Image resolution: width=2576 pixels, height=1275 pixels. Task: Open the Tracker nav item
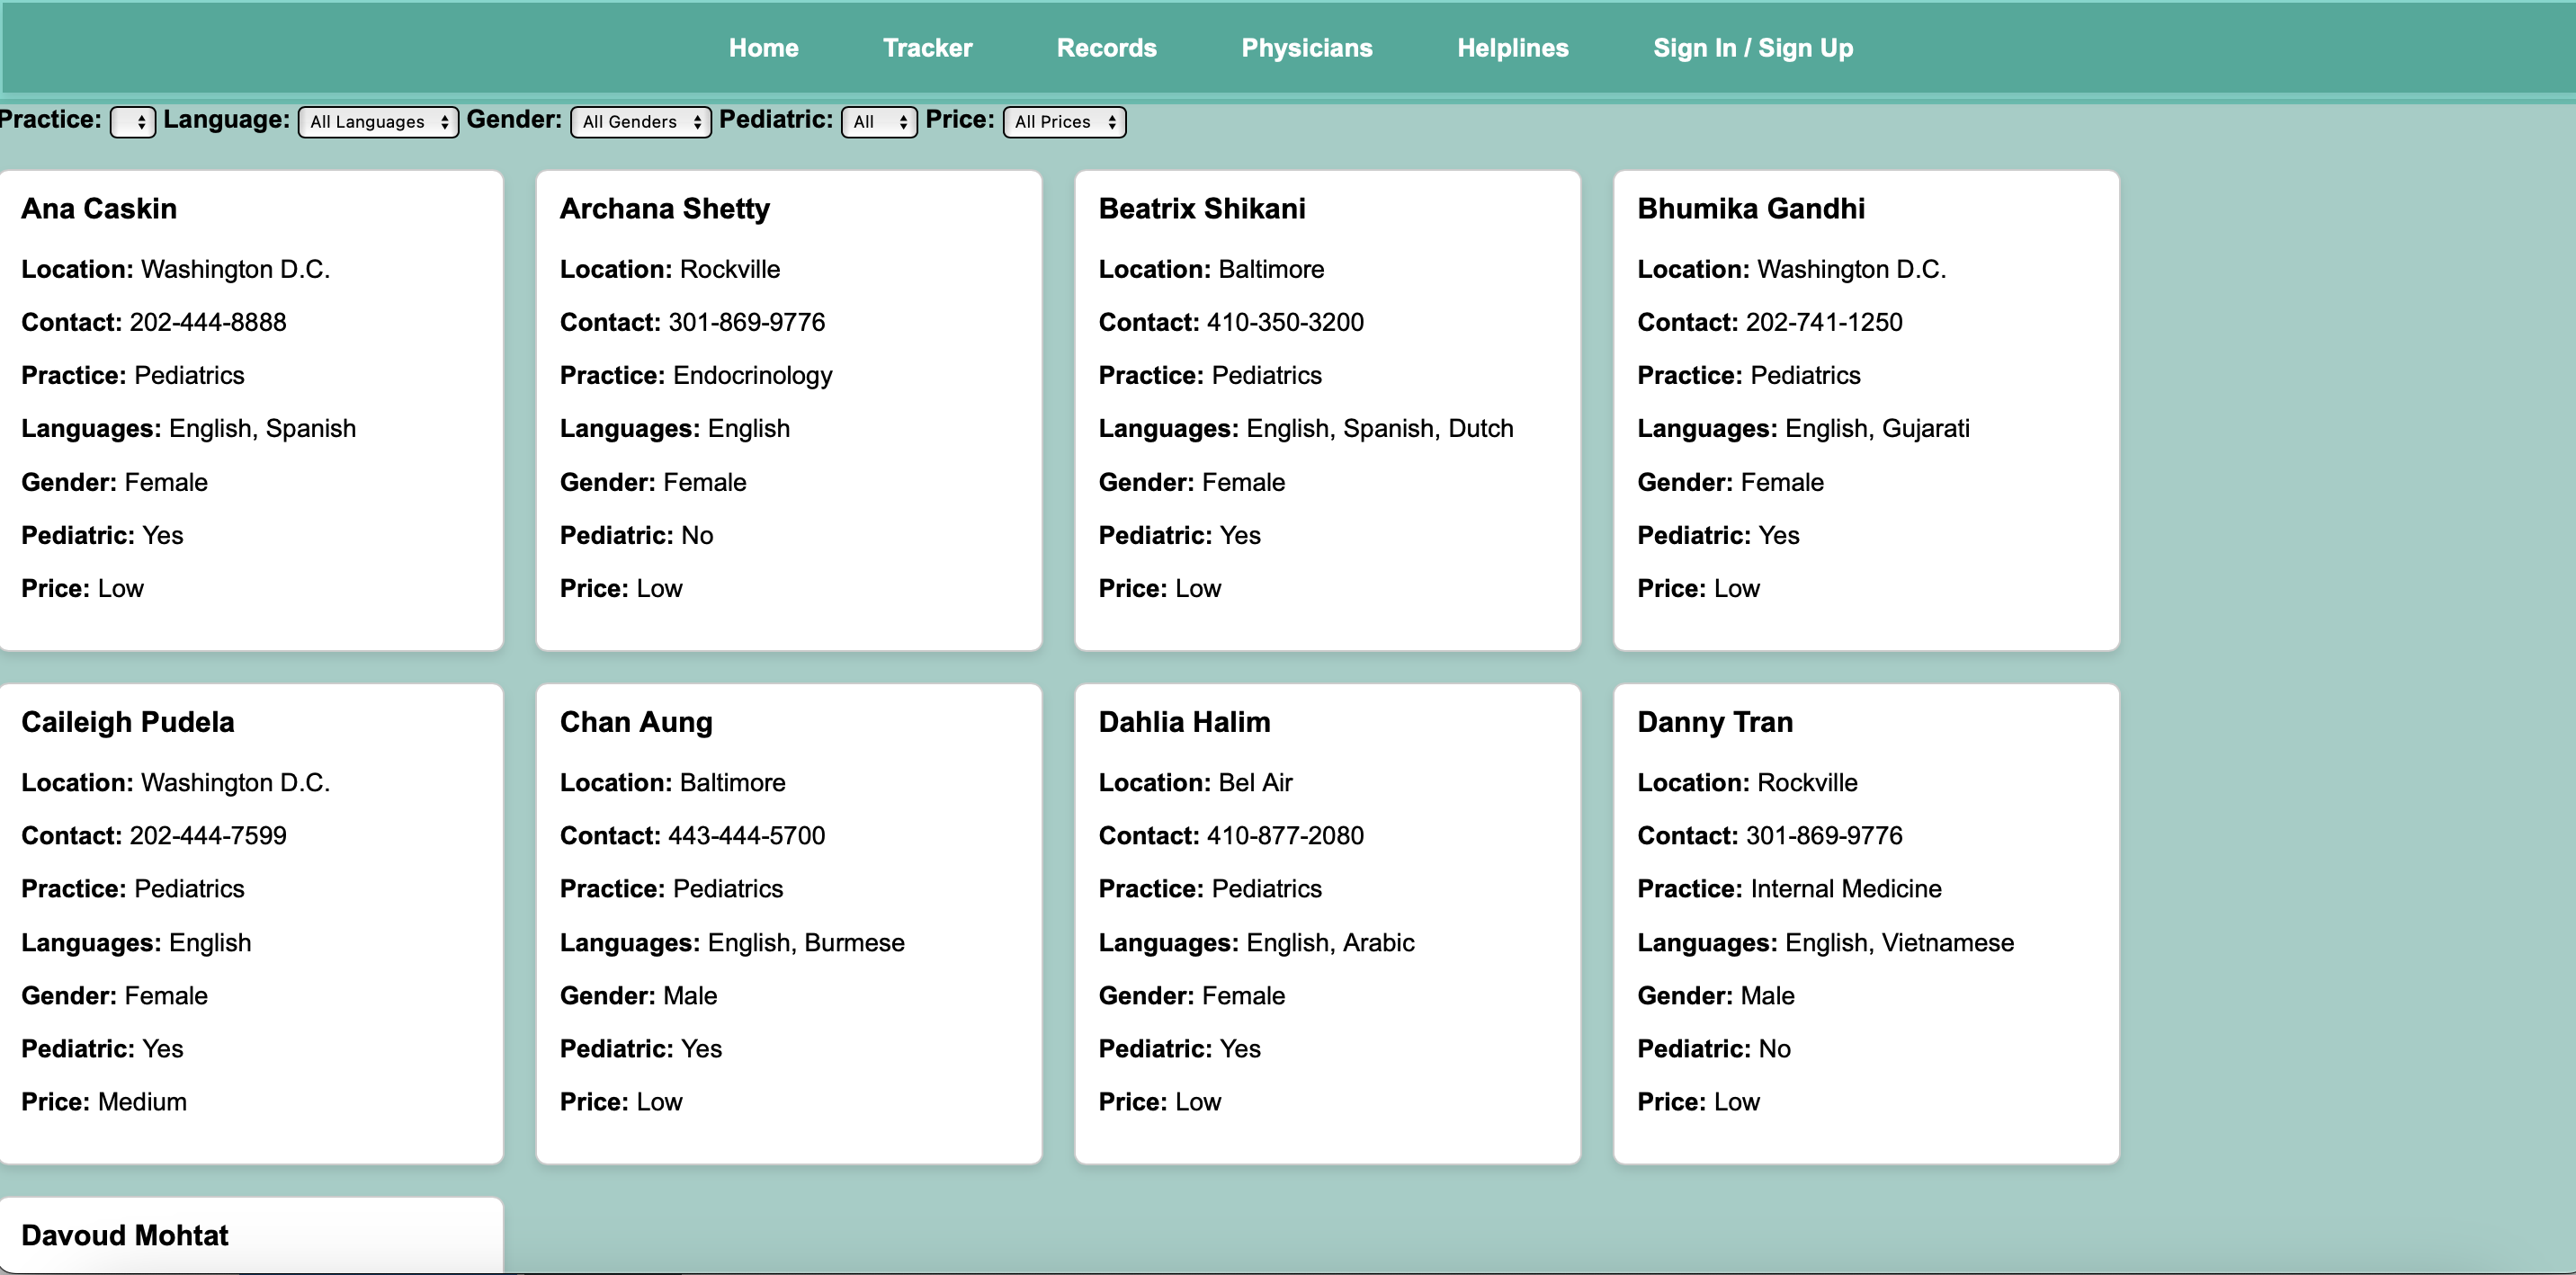coord(927,48)
